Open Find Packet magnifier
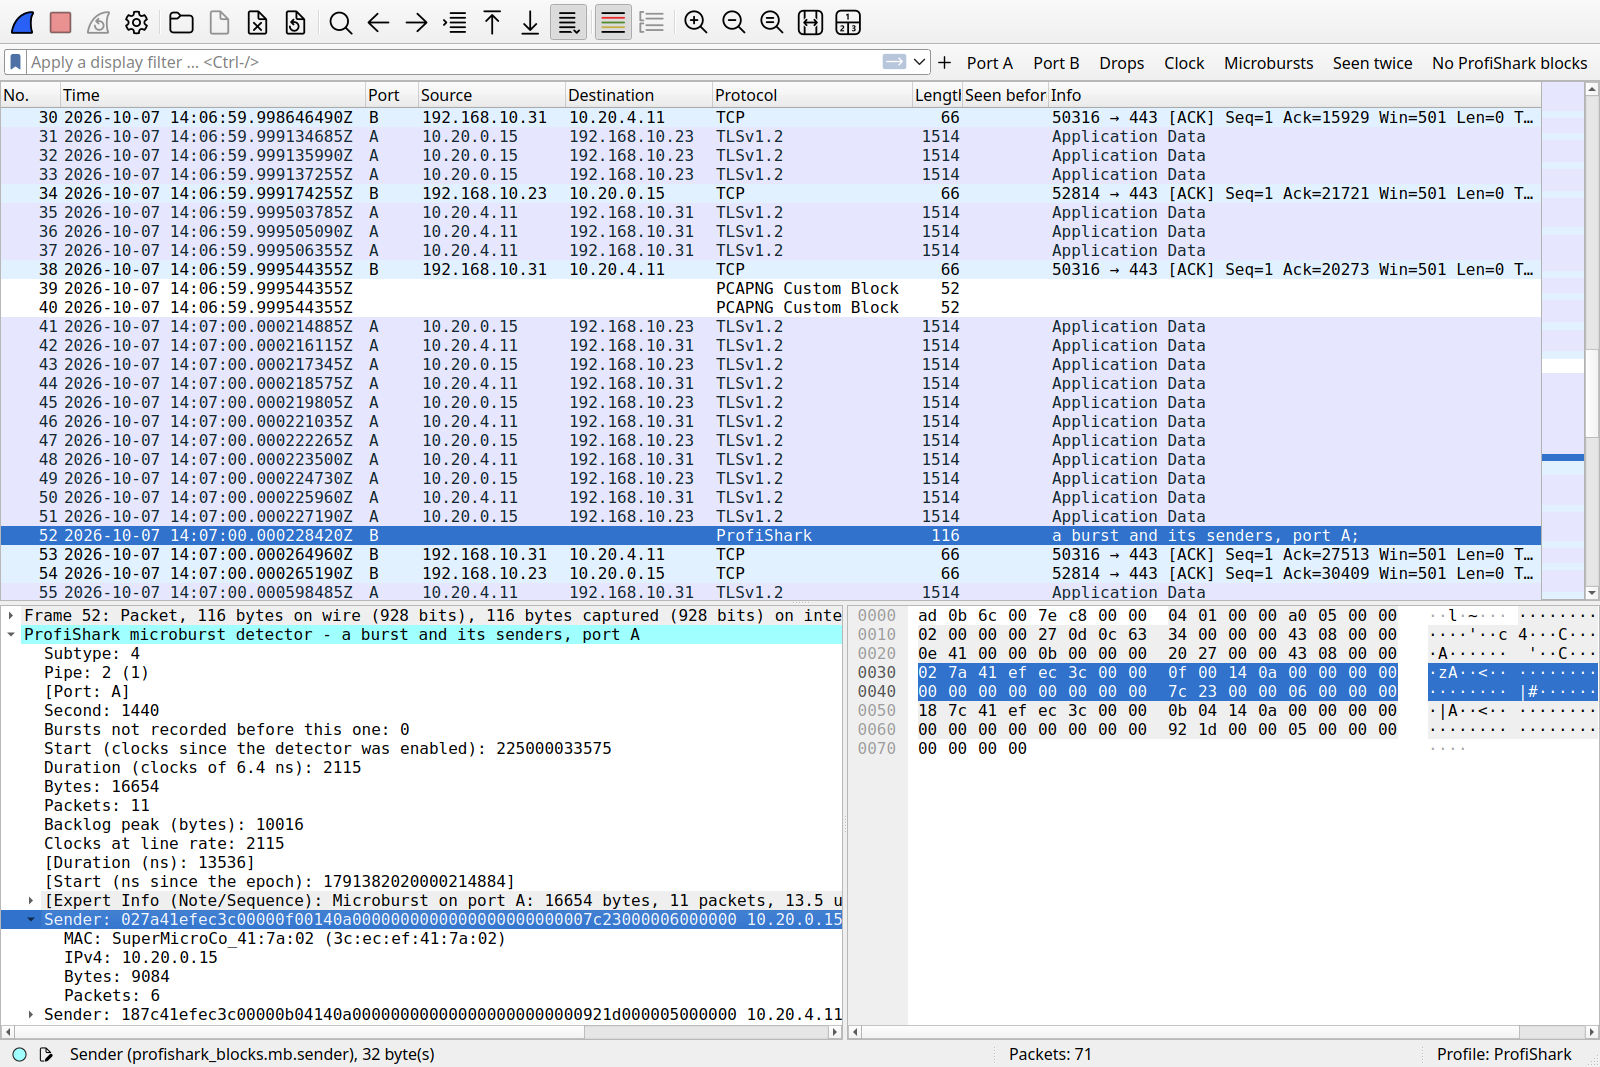This screenshot has height=1067, width=1600. [340, 22]
